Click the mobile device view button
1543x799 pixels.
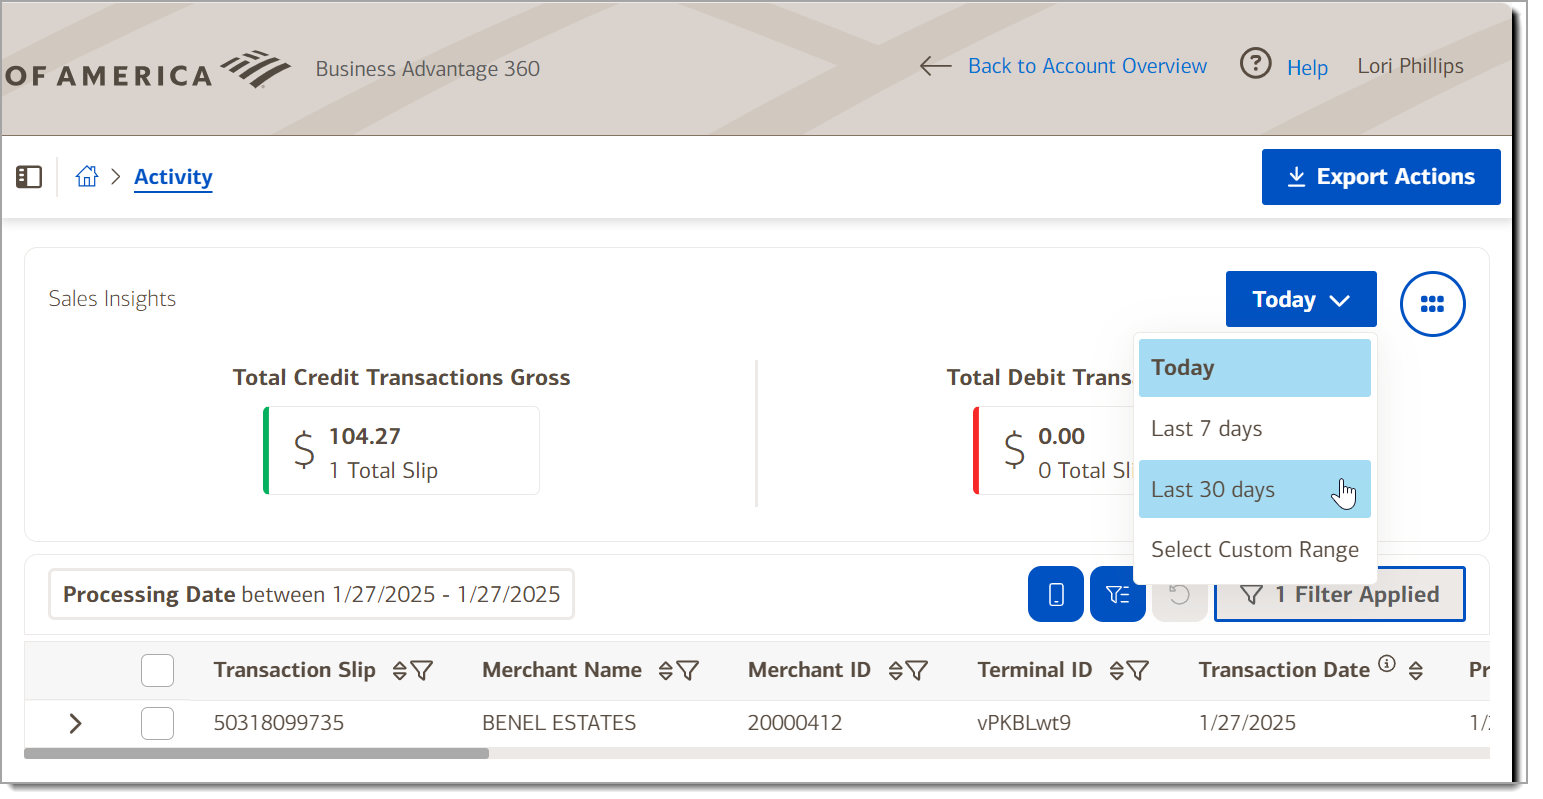(x=1056, y=594)
